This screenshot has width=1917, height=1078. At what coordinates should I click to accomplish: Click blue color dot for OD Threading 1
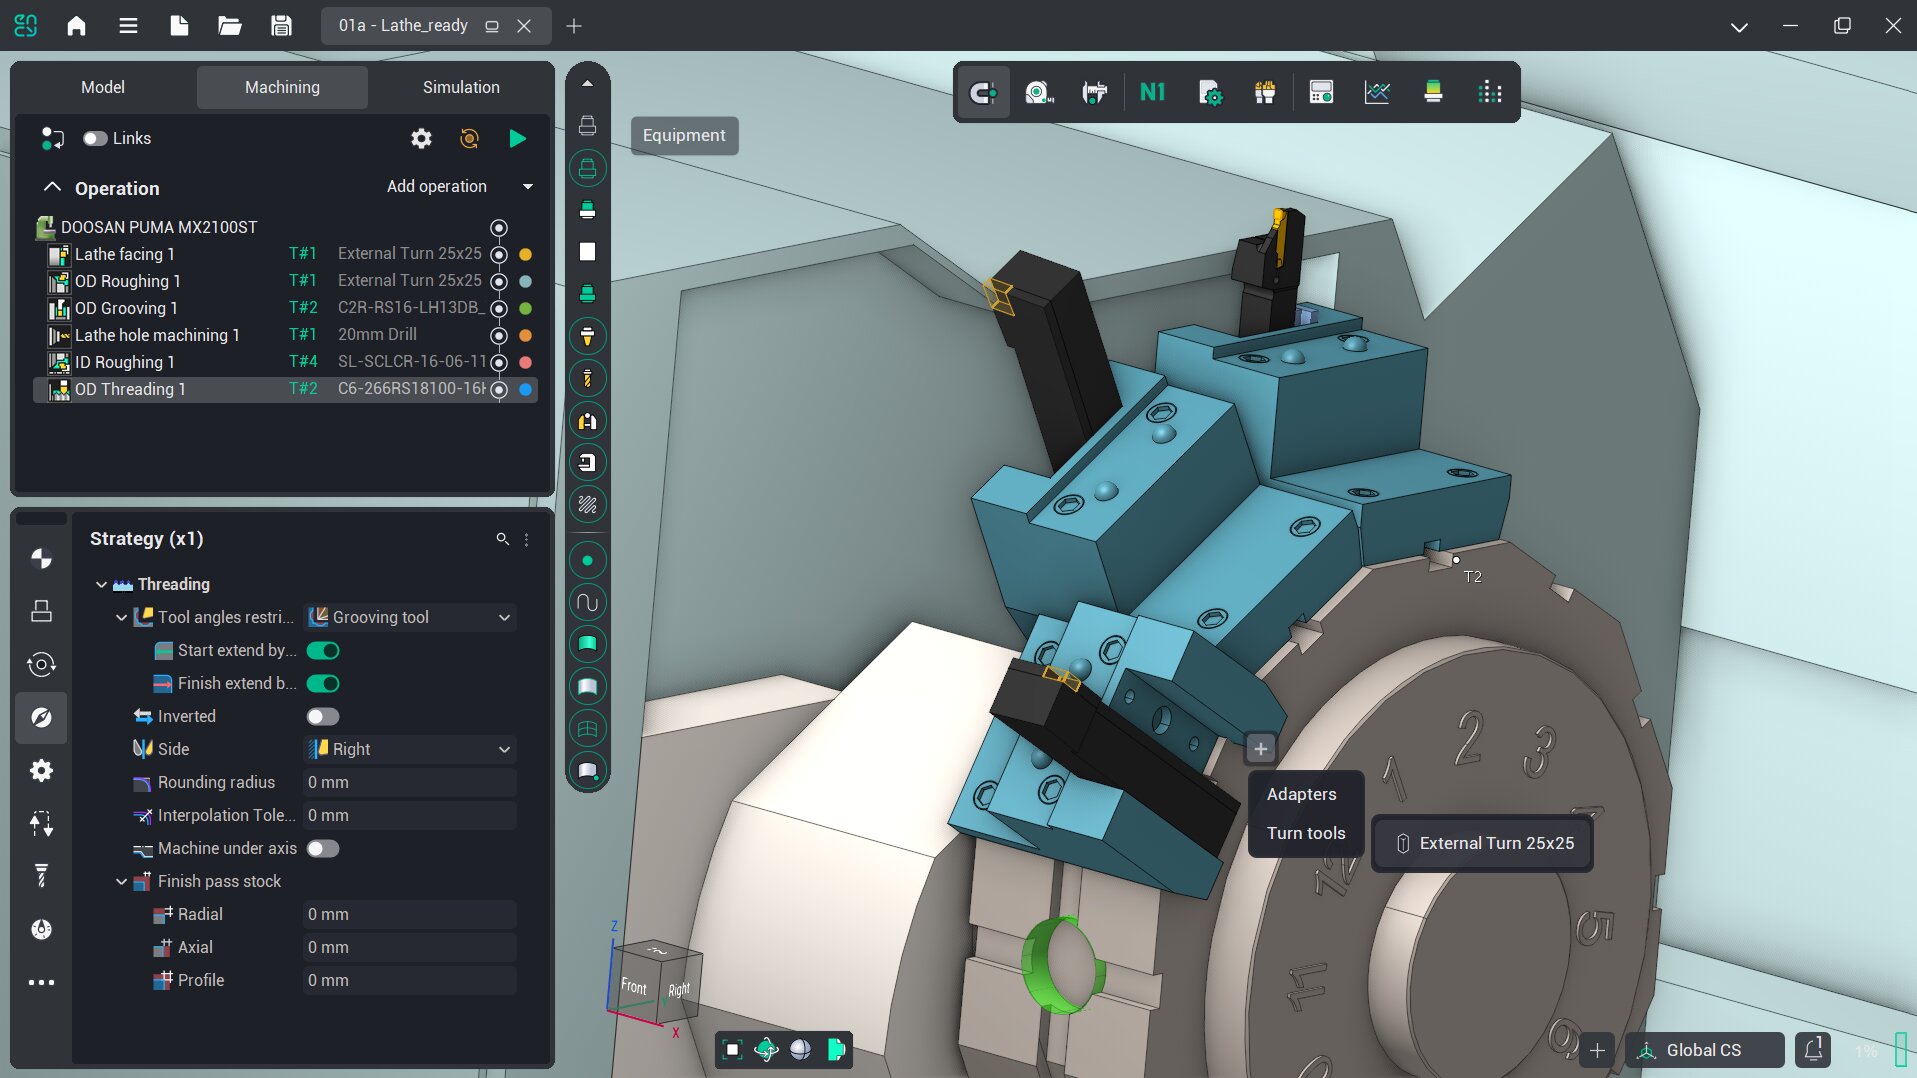coord(526,389)
